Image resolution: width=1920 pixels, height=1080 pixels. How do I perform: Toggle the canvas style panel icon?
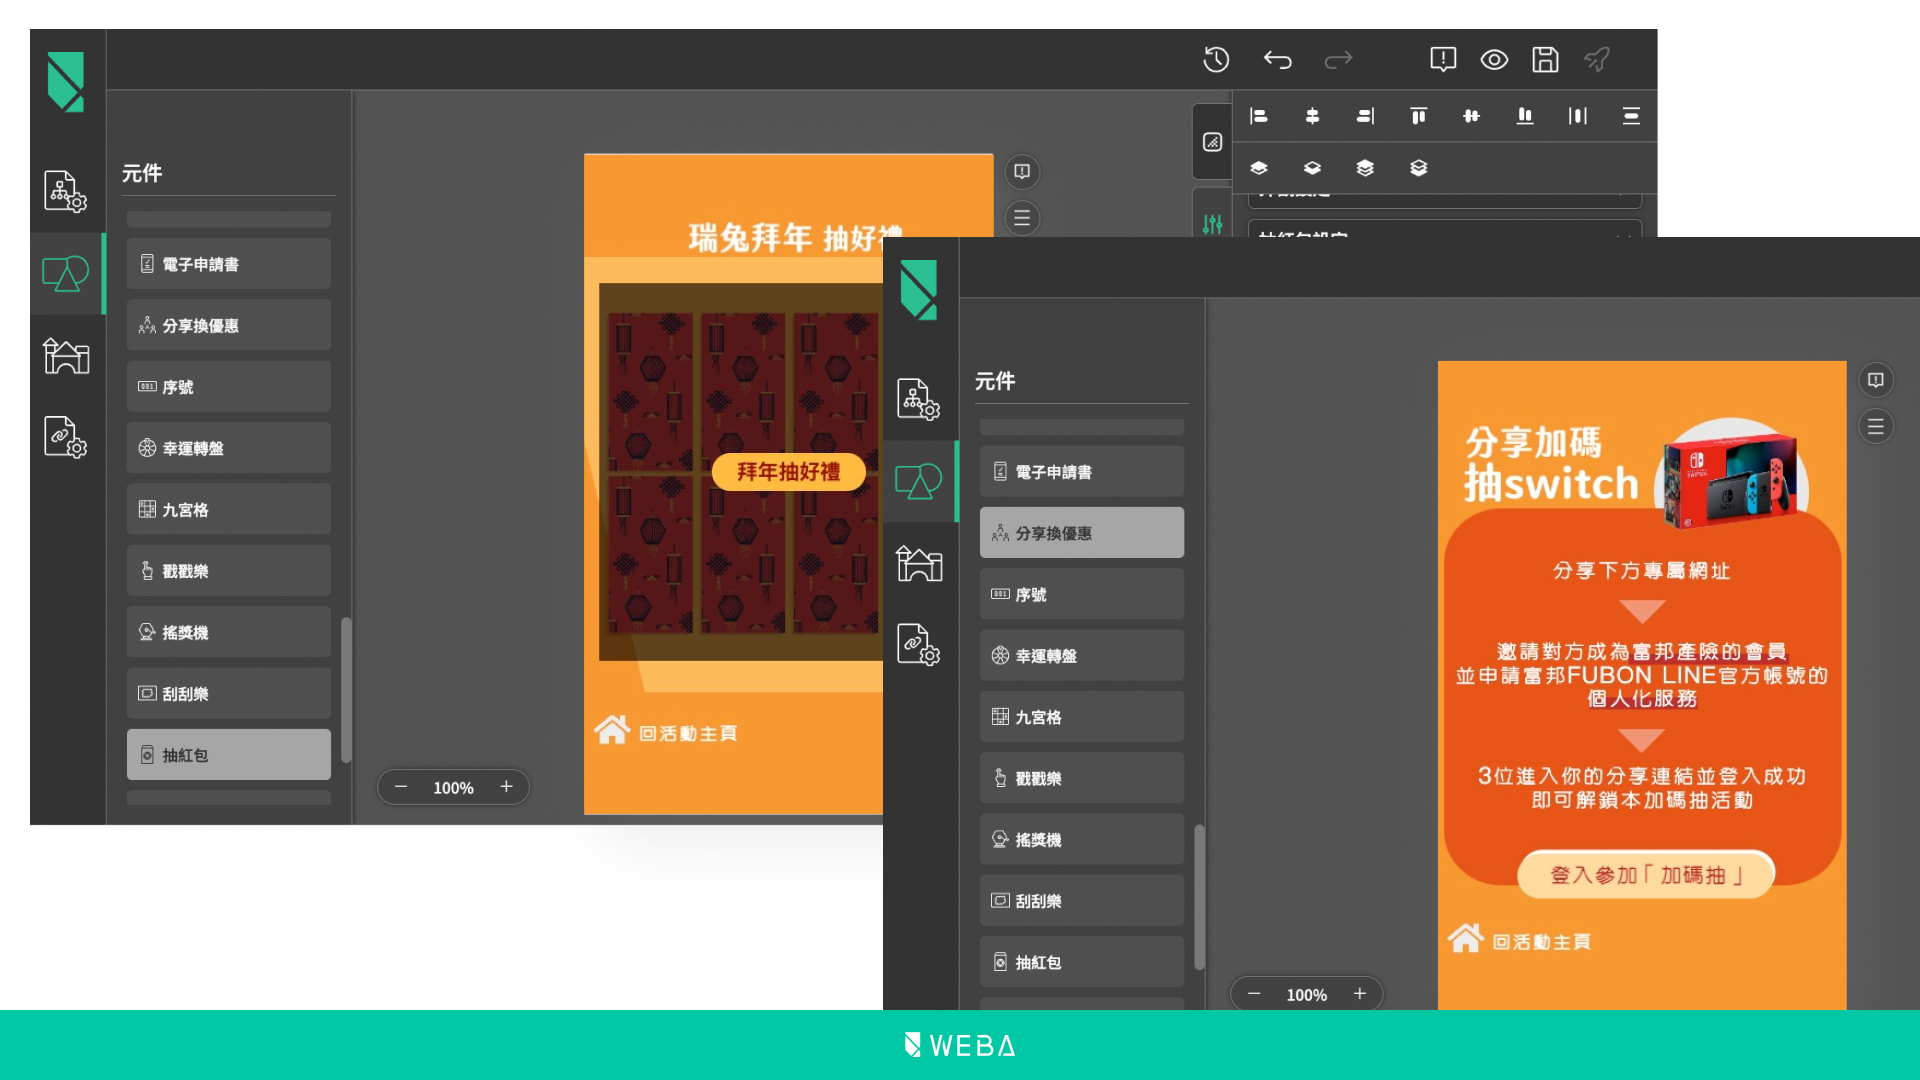coord(1212,142)
